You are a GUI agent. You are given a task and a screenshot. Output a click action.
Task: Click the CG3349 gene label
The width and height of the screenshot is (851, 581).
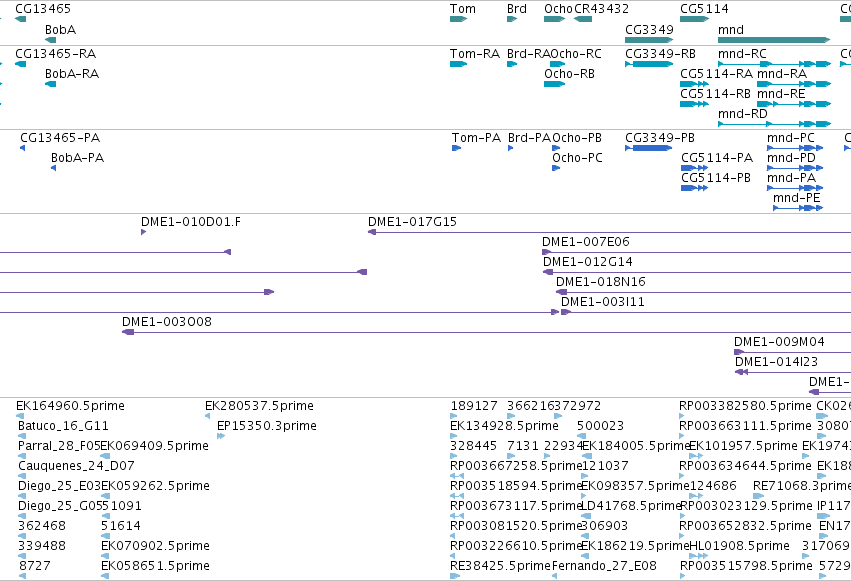(x=649, y=30)
